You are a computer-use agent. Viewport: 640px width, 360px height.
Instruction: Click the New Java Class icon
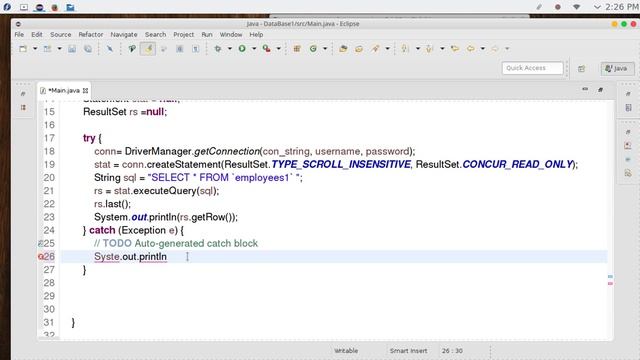[x=313, y=49]
